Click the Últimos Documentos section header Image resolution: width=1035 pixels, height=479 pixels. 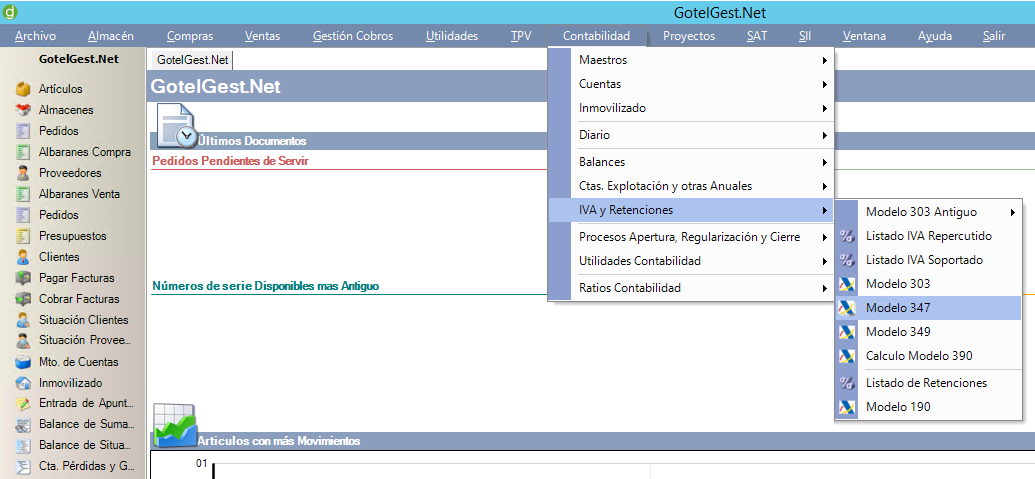(x=252, y=141)
